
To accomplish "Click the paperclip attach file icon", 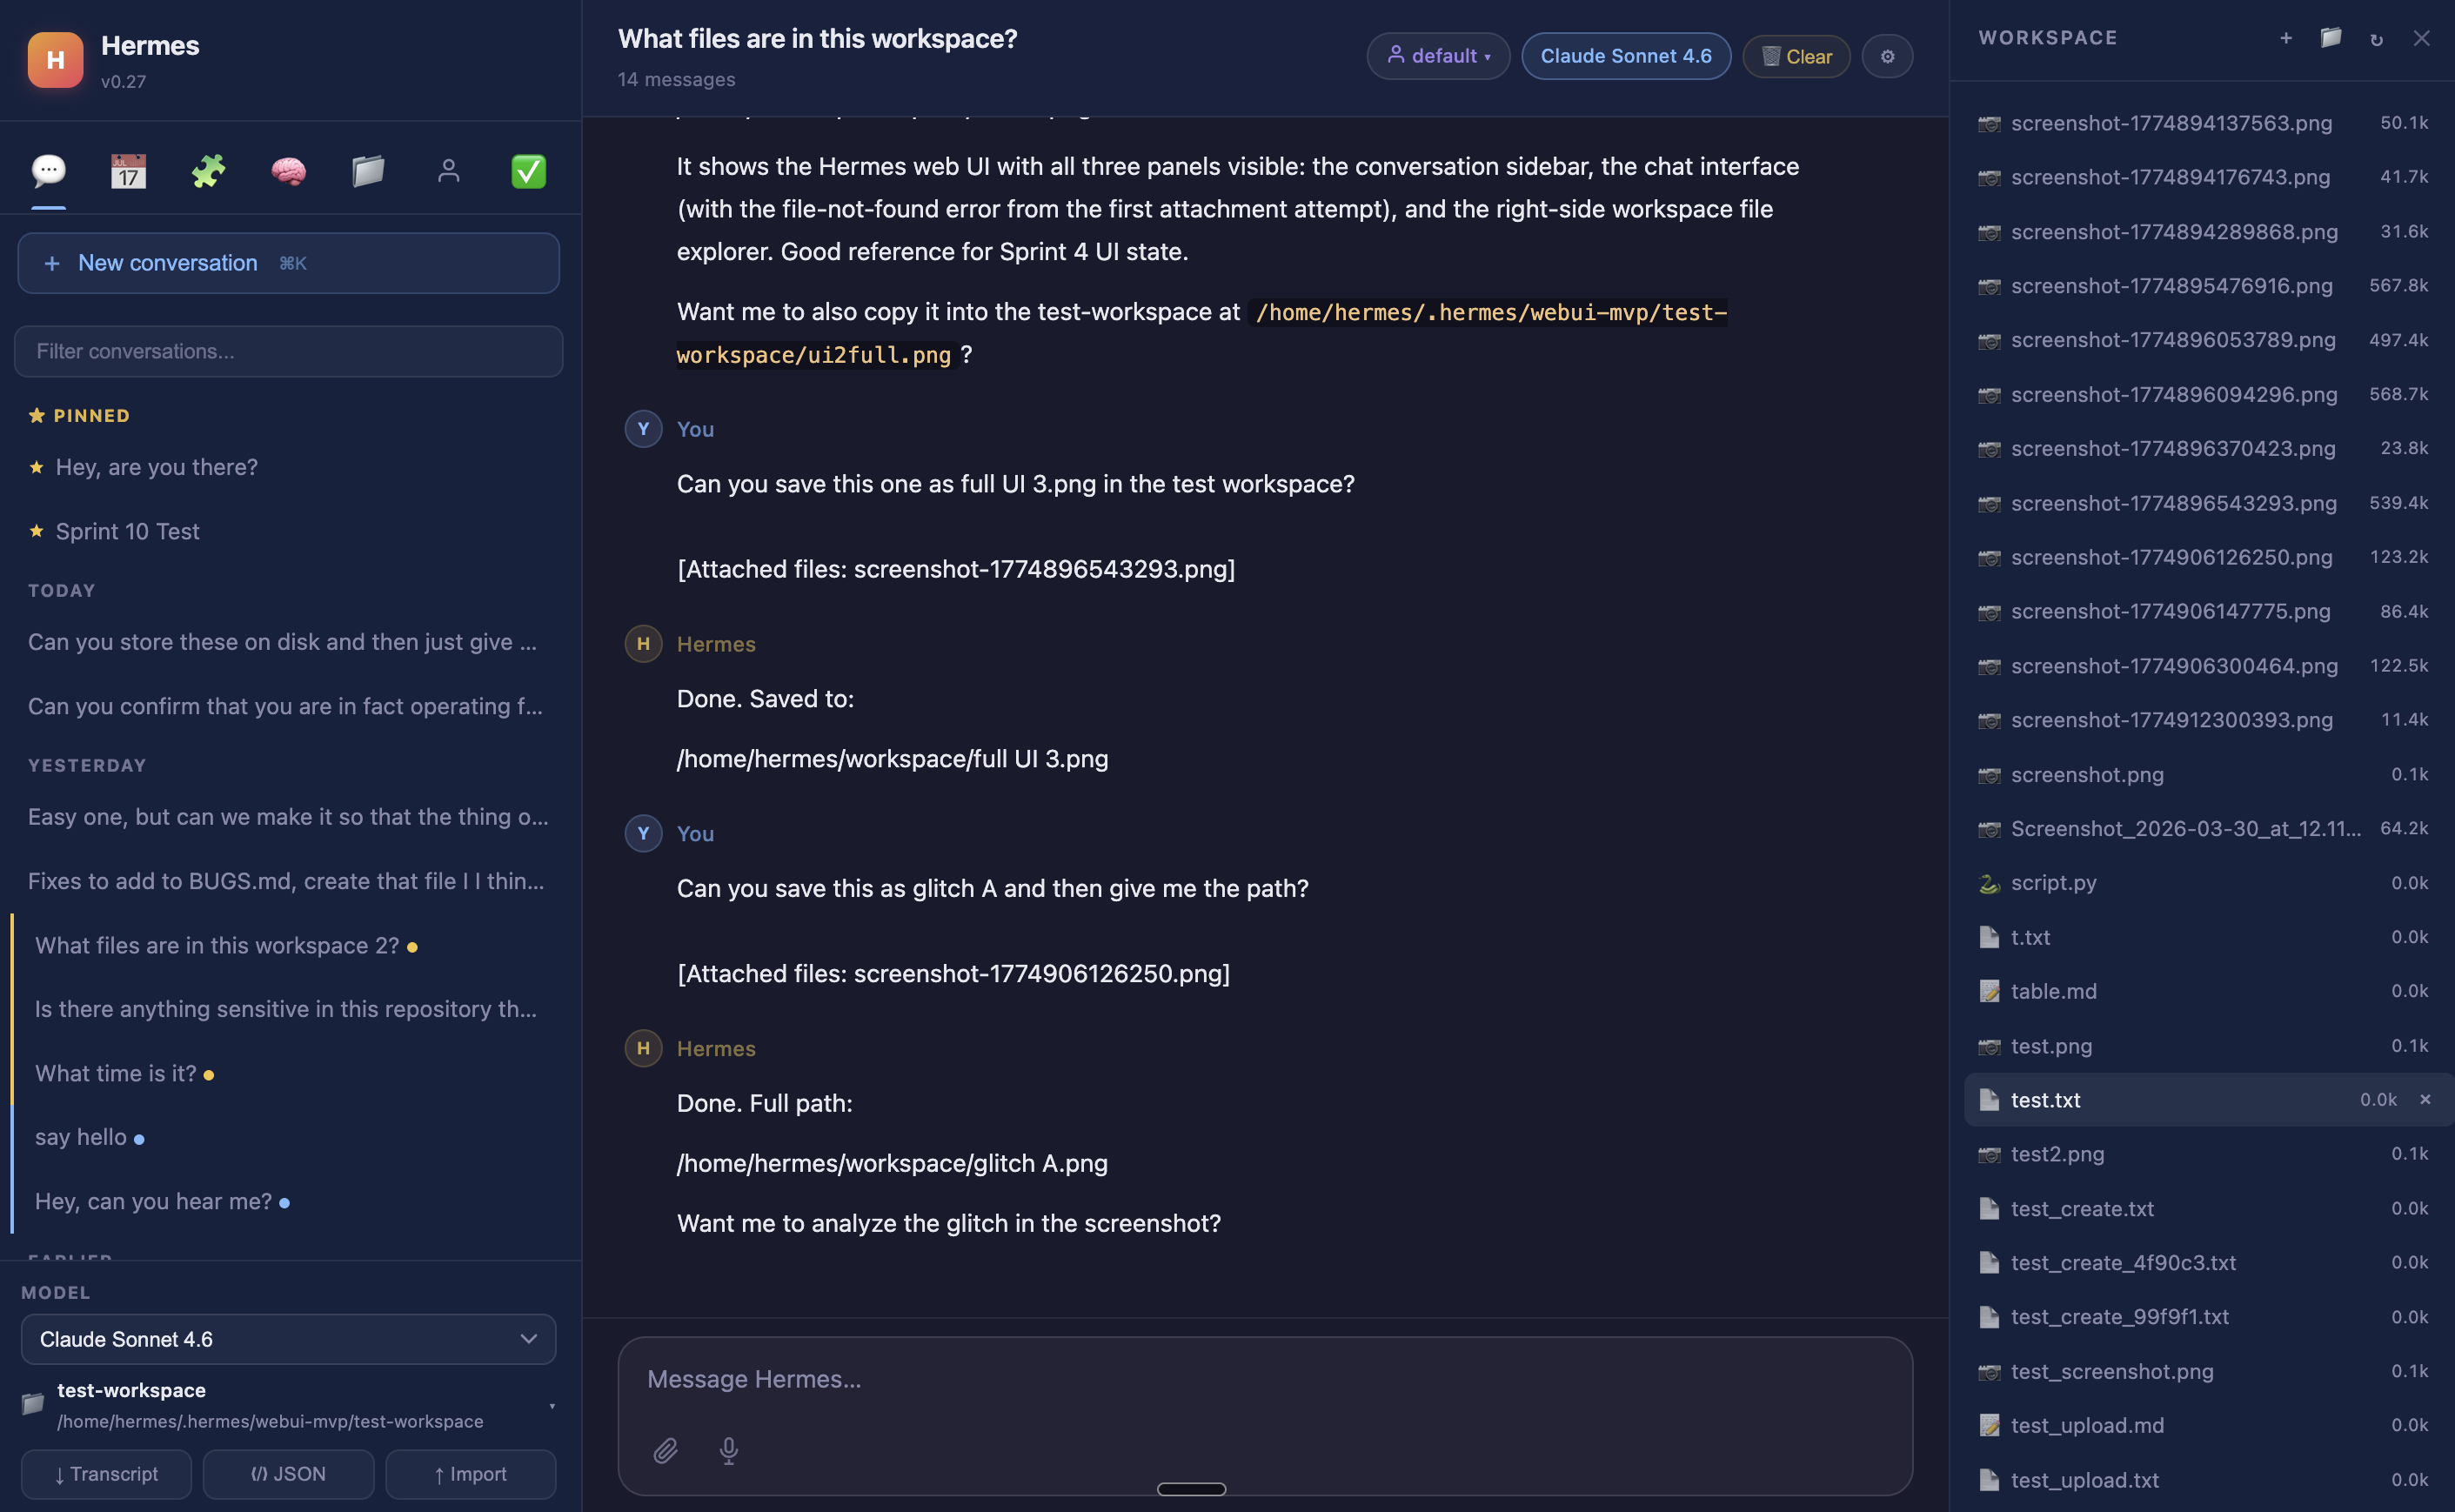I will coord(666,1450).
